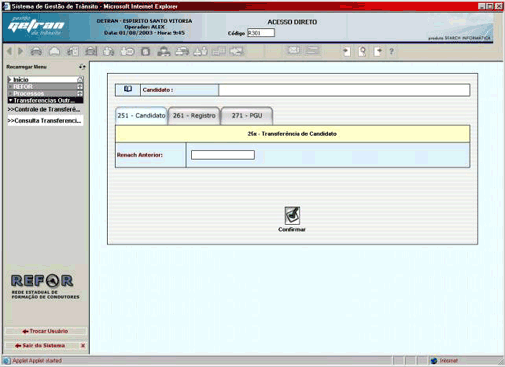
Task: Collapse the Transferencias Outr... menu triangle
Action: click(10, 100)
